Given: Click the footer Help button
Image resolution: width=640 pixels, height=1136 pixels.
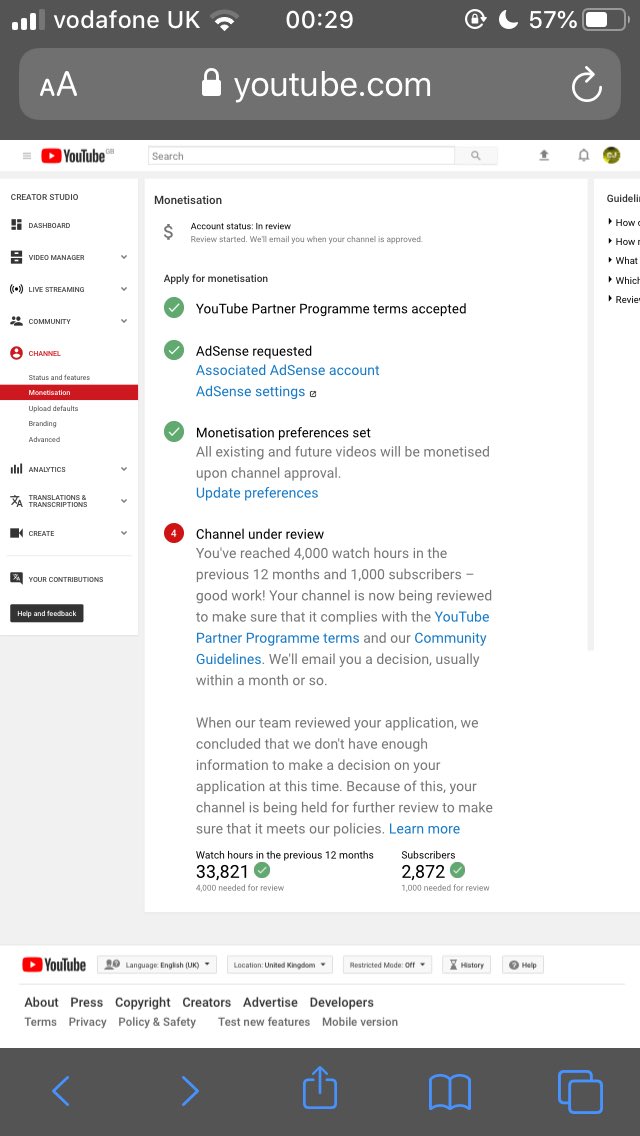Looking at the screenshot, I should click(x=523, y=964).
